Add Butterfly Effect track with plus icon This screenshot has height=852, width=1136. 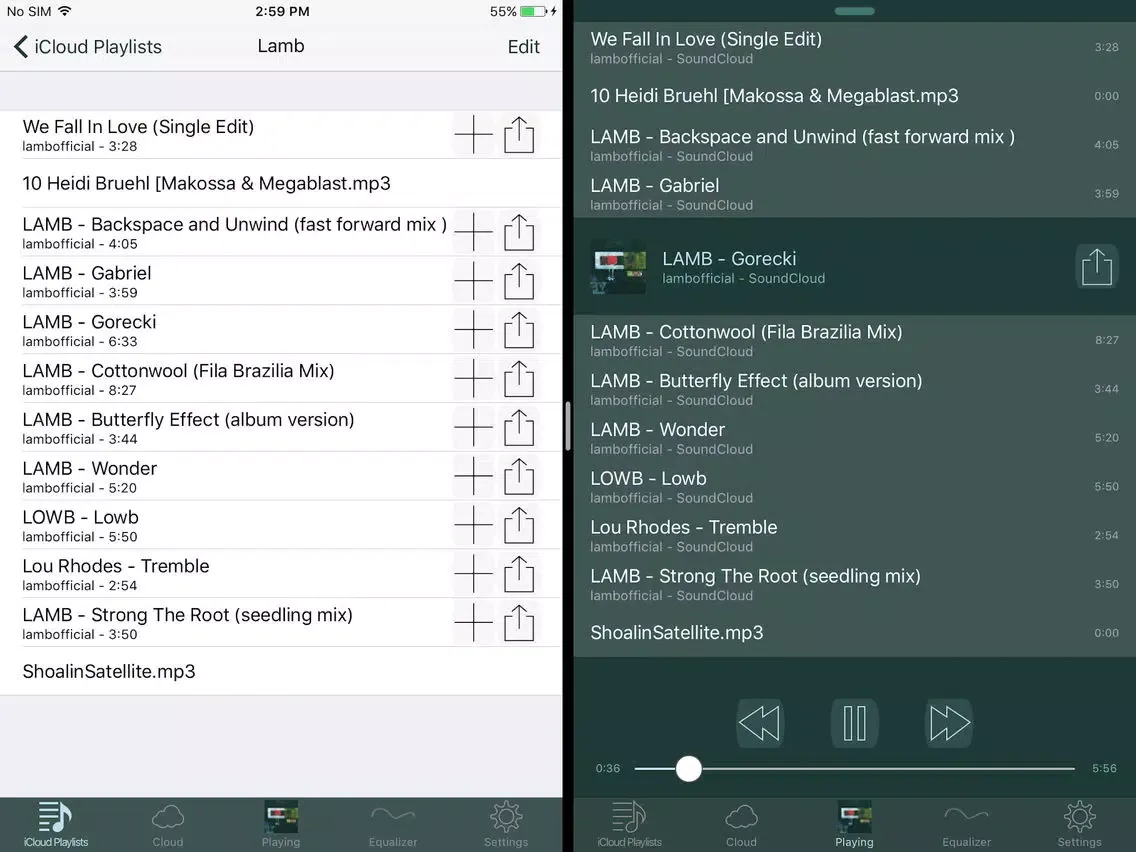[473, 428]
